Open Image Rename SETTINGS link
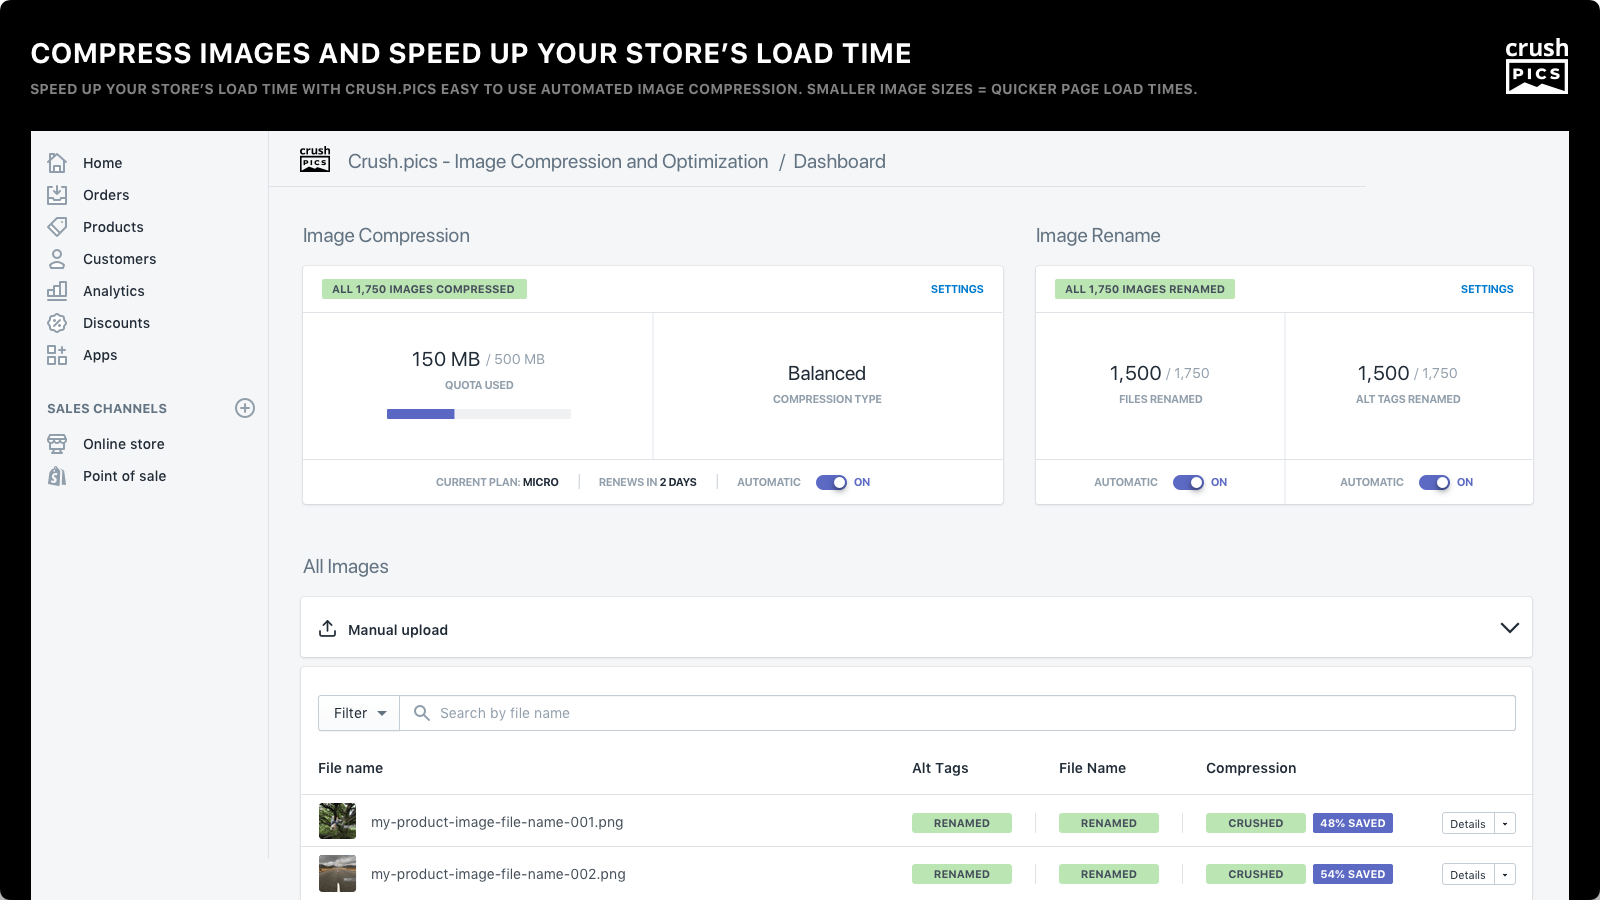The height and width of the screenshot is (900, 1600). [x=1486, y=289]
